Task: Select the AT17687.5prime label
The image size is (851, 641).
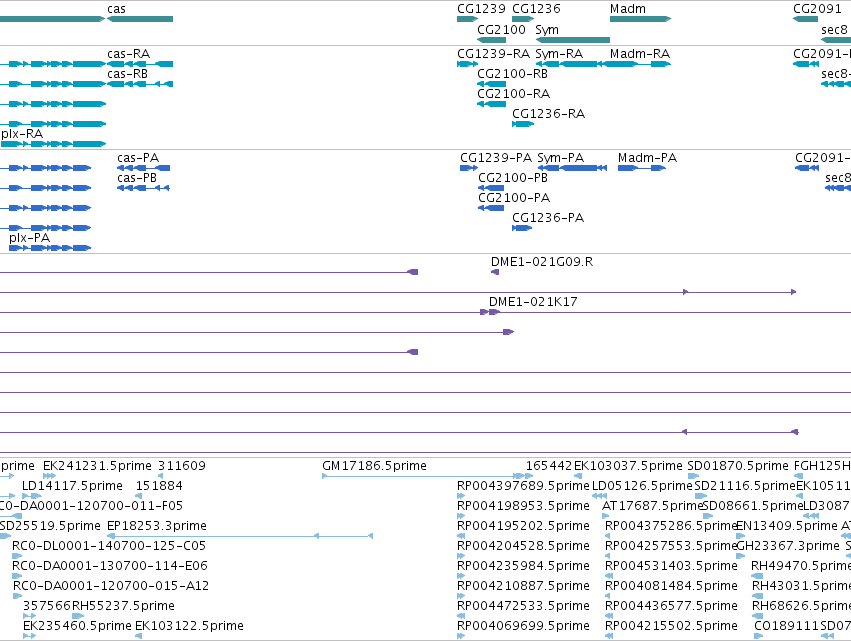Action: (x=653, y=506)
